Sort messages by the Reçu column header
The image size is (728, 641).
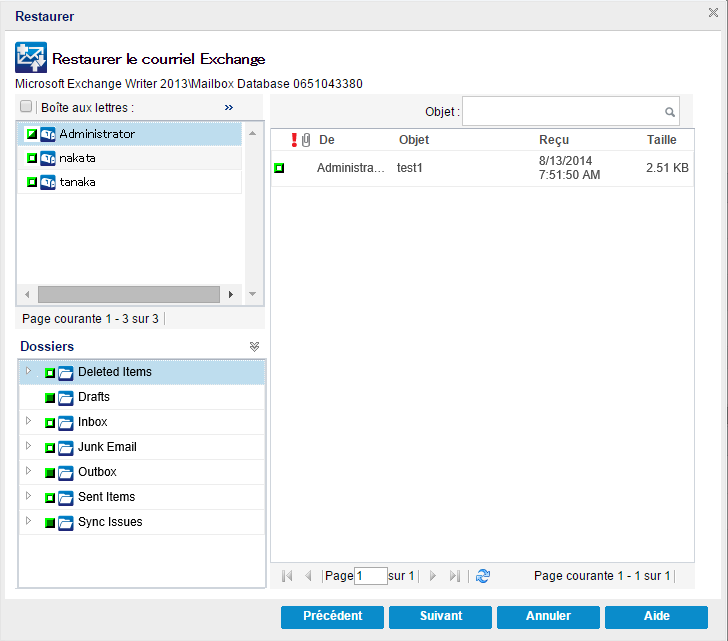pos(554,140)
